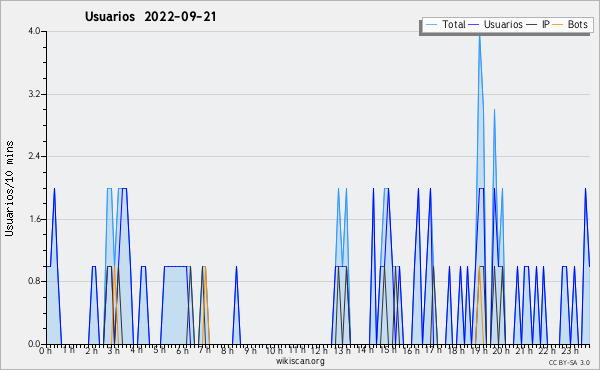Click the tallest Total peak at 4.0
The image size is (600, 370).
pyautogui.click(x=479, y=36)
